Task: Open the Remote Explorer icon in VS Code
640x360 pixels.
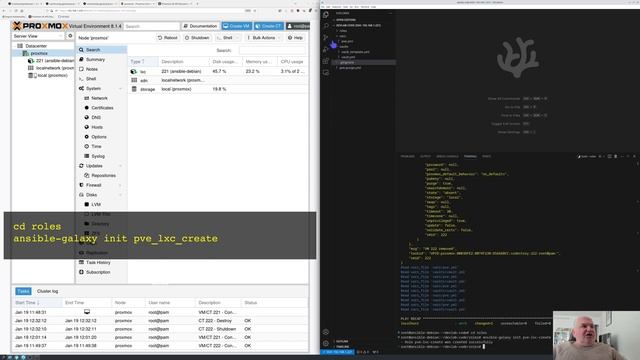Action: click(326, 73)
